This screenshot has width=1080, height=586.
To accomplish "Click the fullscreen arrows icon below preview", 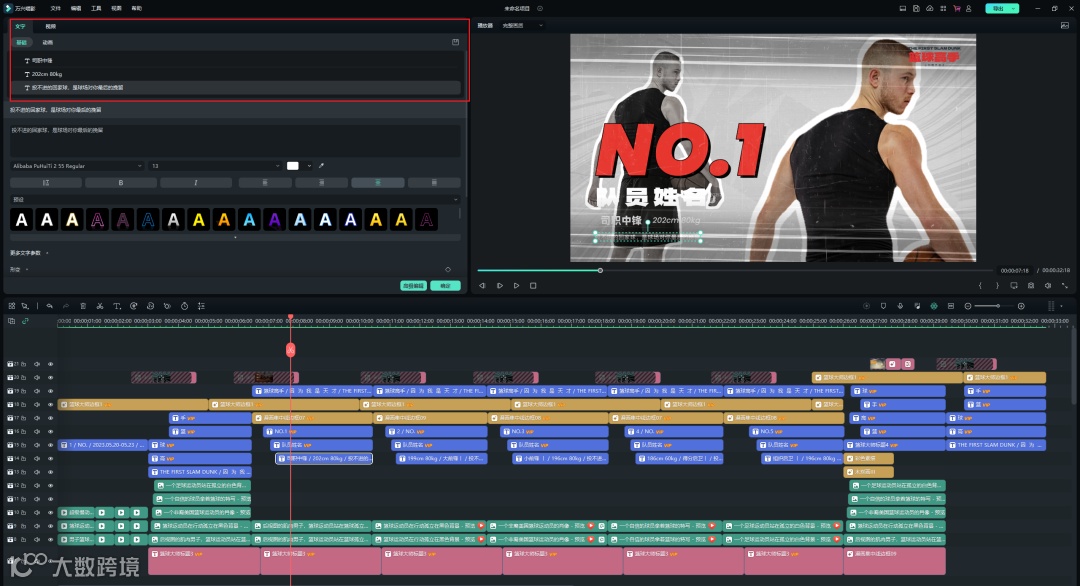I will pyautogui.click(x=1065, y=285).
